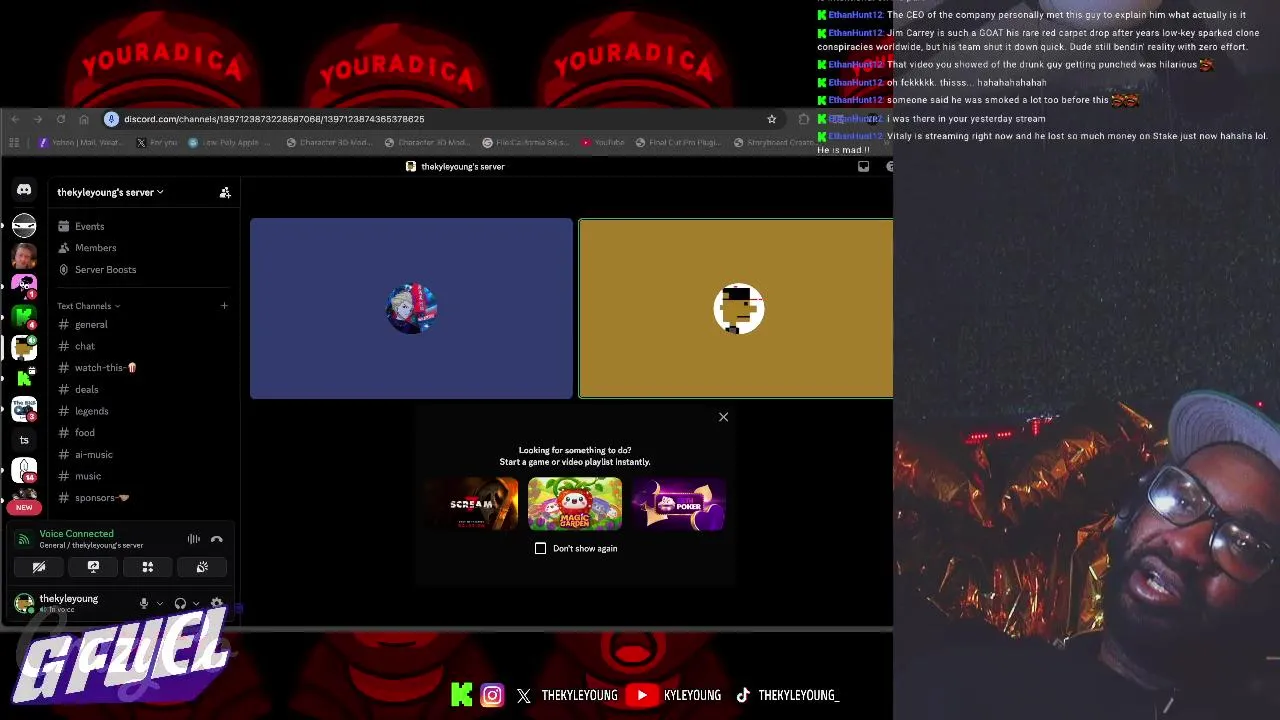1280x720 pixels.
Task: Check the 'Don't show again' checkbox
Action: (x=541, y=548)
